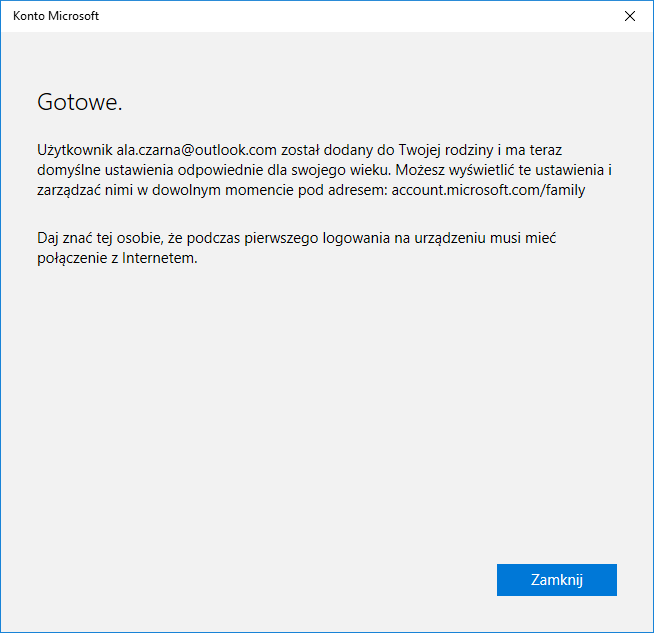This screenshot has width=654, height=633.
Task: Click the Gotowe heading
Action: pos(79,102)
